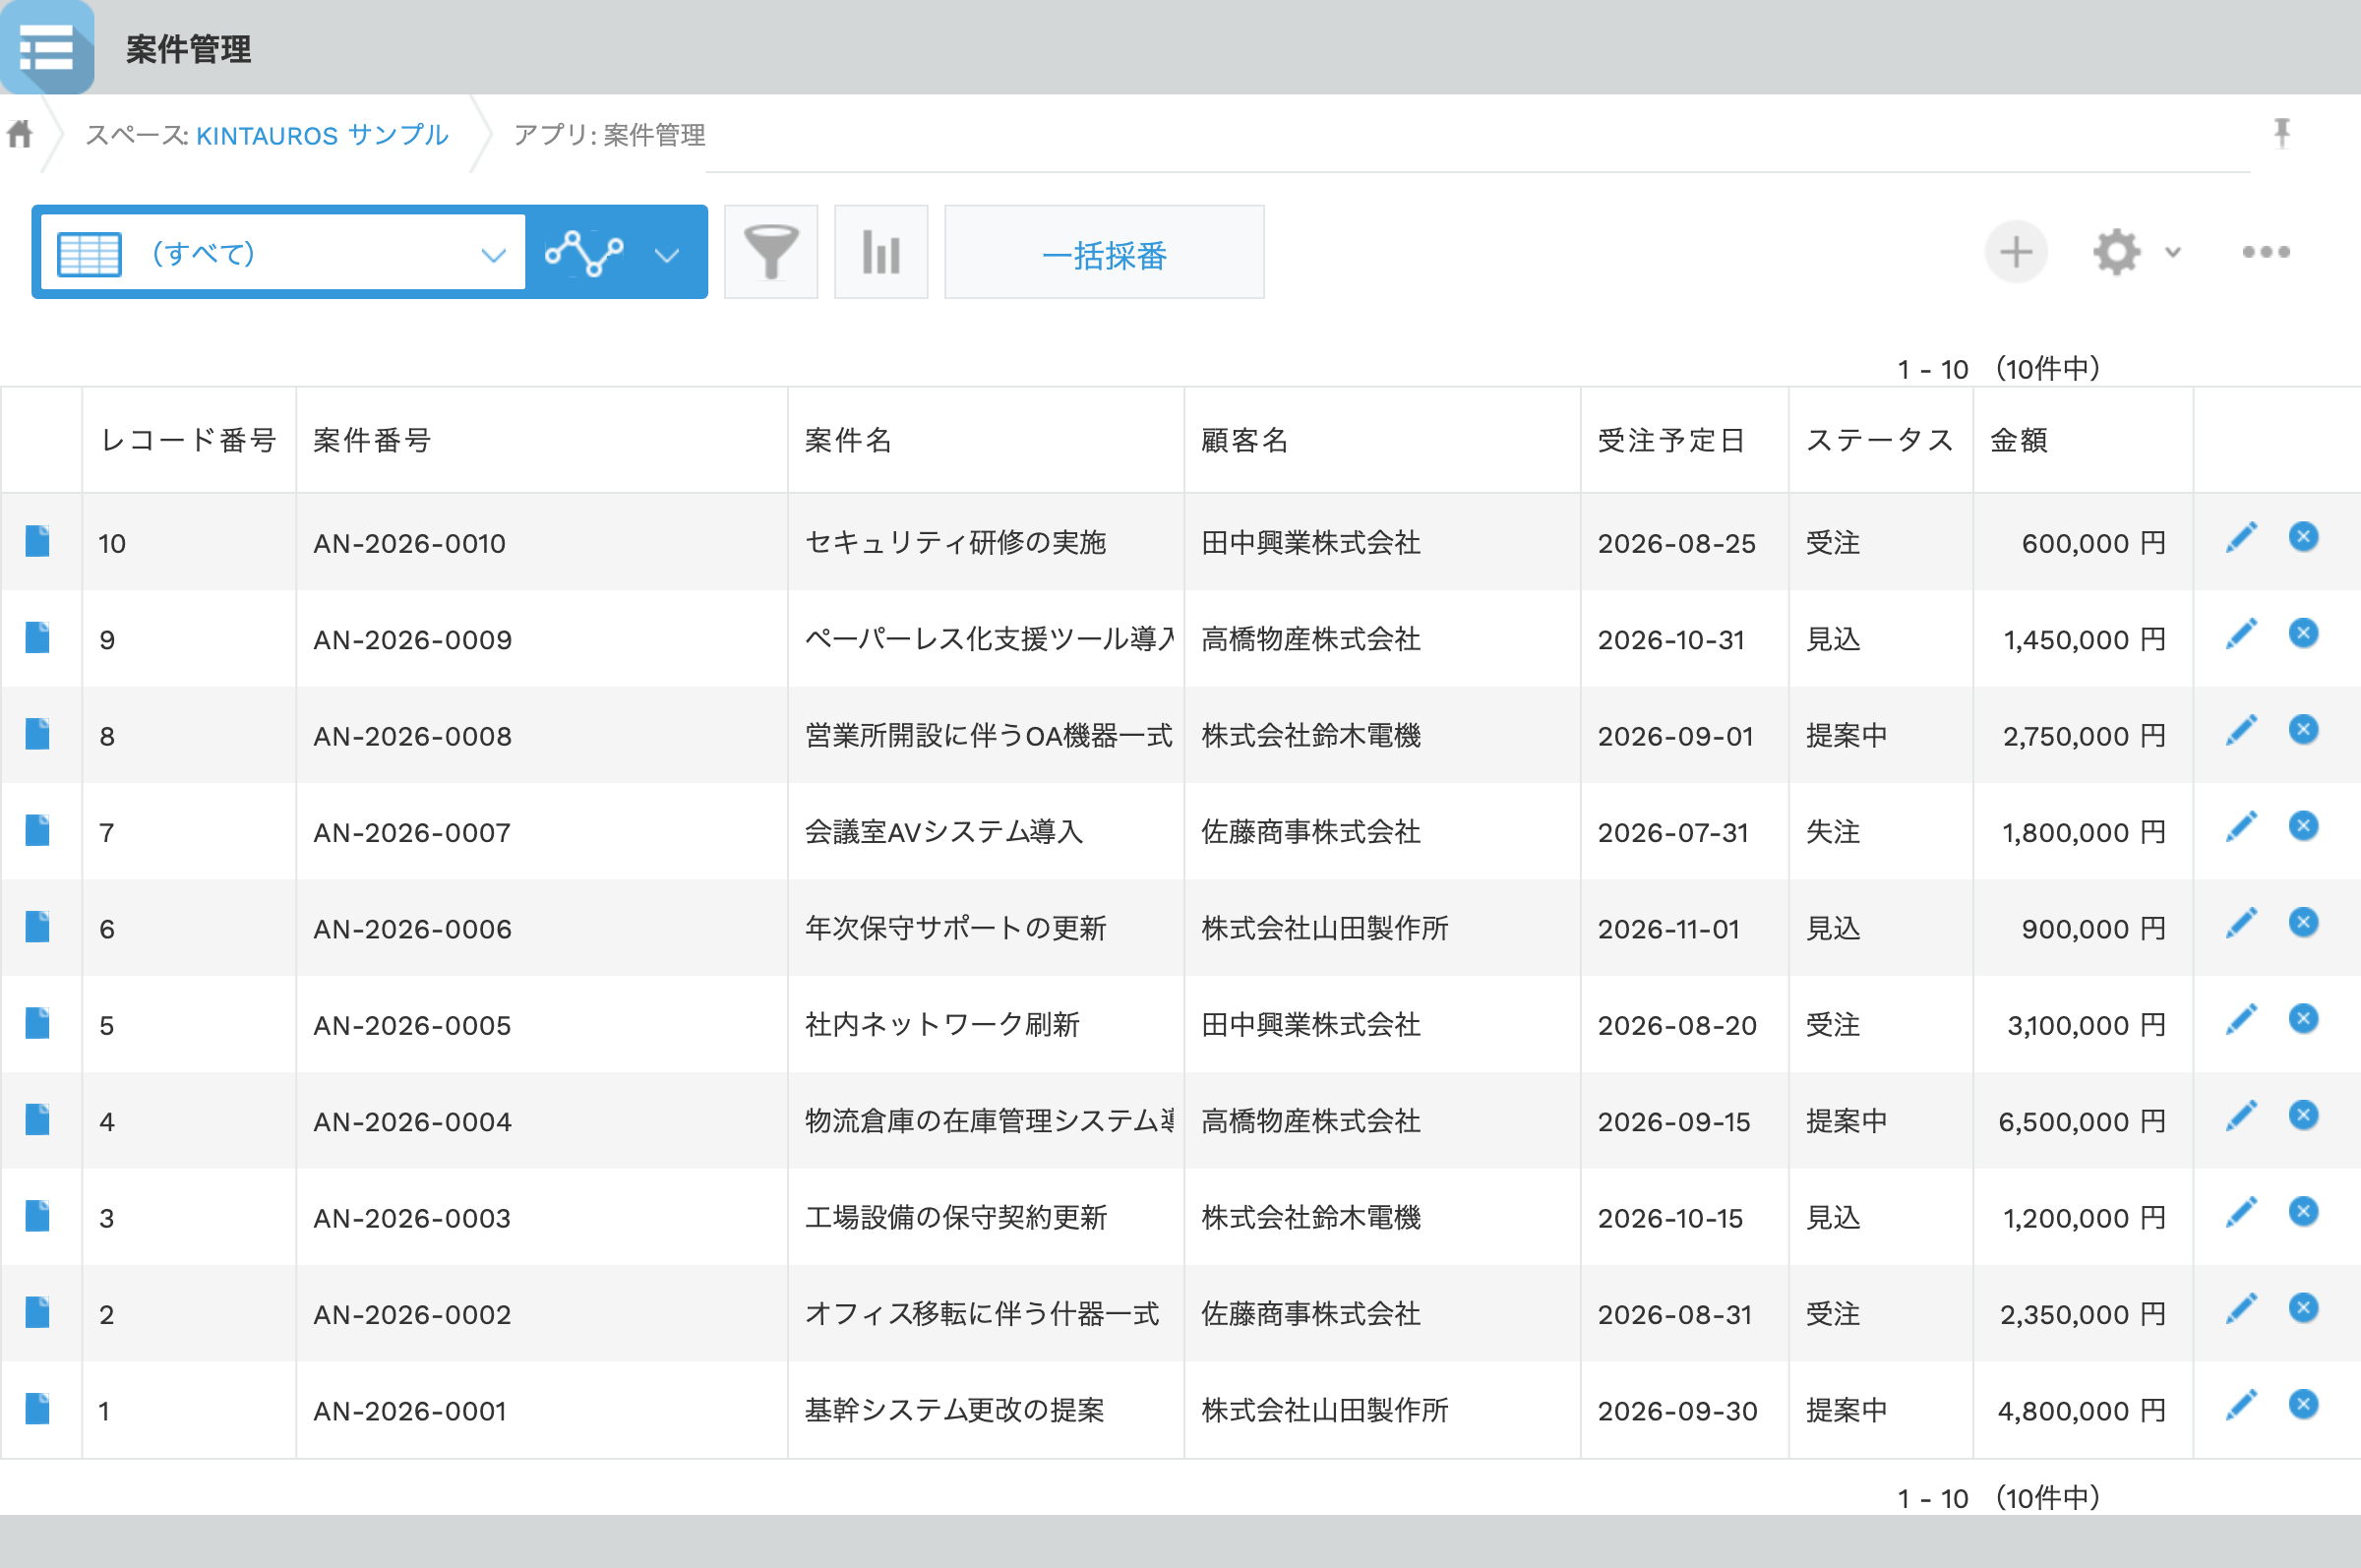
Task: Edit the 社内ネットワーク刷新 row with pencil
Action: [x=2241, y=1020]
